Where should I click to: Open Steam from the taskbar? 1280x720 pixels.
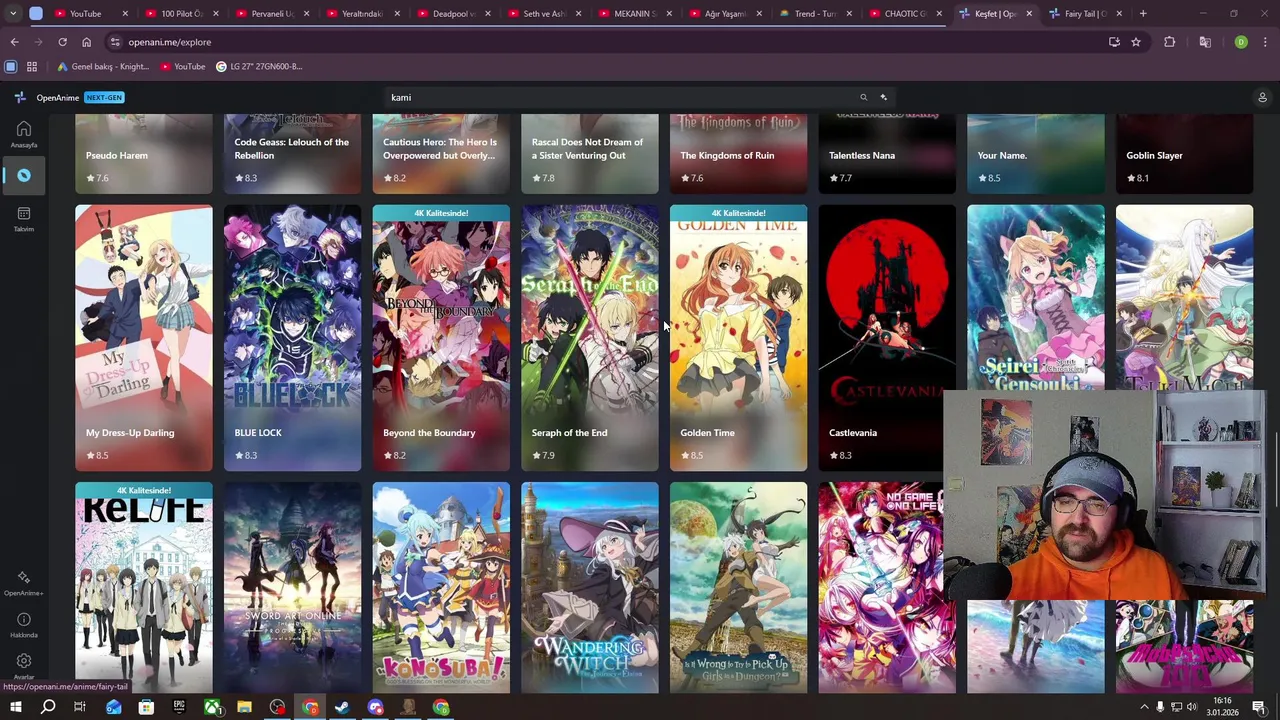tap(342, 707)
